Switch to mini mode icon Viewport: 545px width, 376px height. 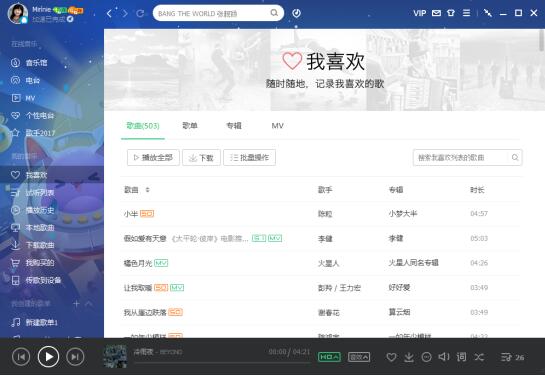click(488, 13)
